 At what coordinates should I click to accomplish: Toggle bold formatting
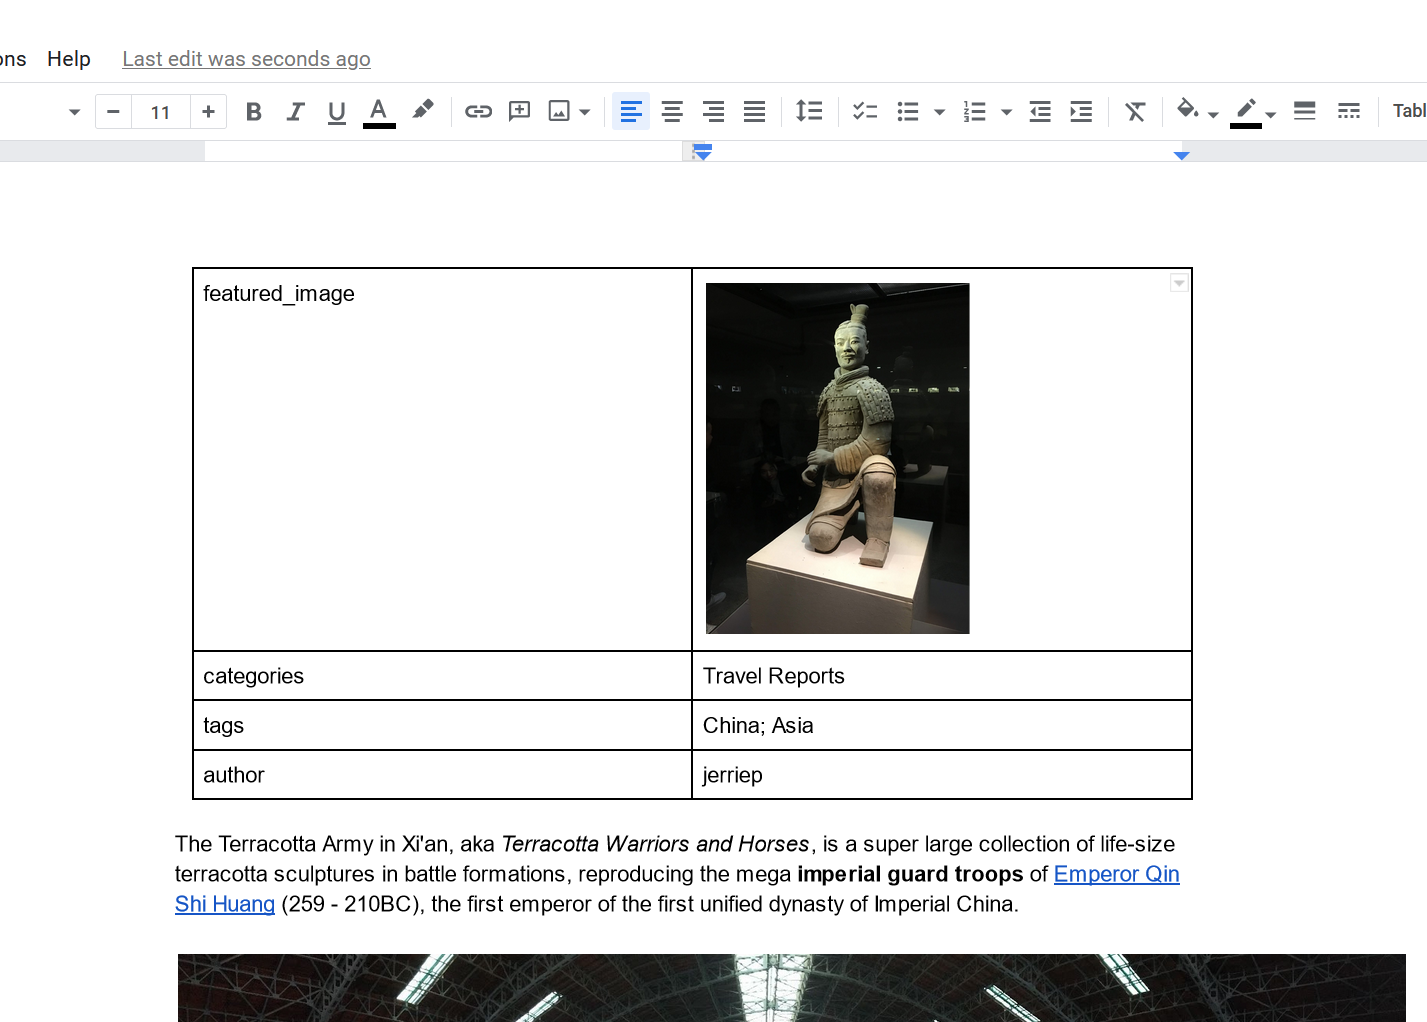(x=254, y=112)
